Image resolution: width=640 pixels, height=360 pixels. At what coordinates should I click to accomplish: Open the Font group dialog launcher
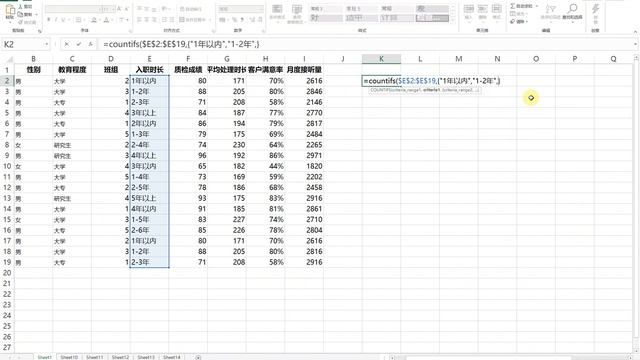click(130, 31)
